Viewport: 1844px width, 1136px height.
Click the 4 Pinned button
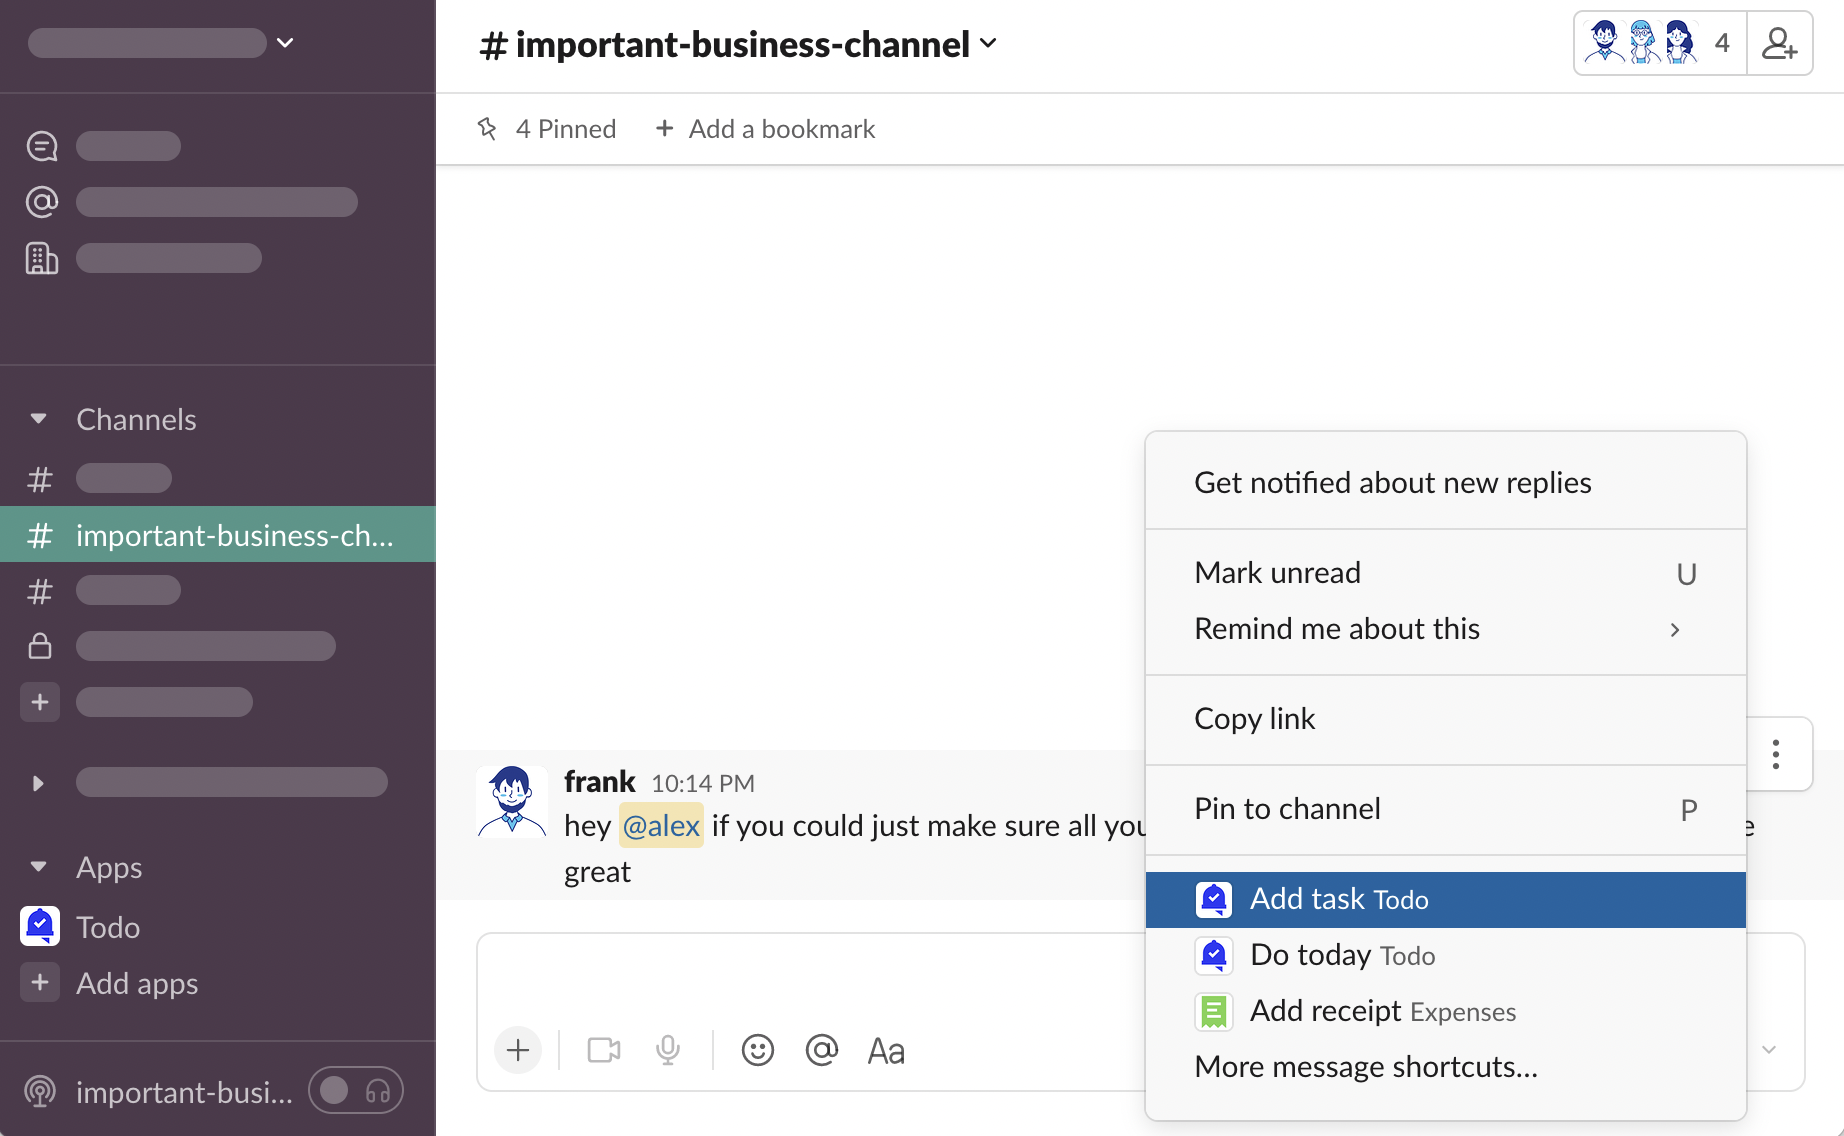click(547, 129)
